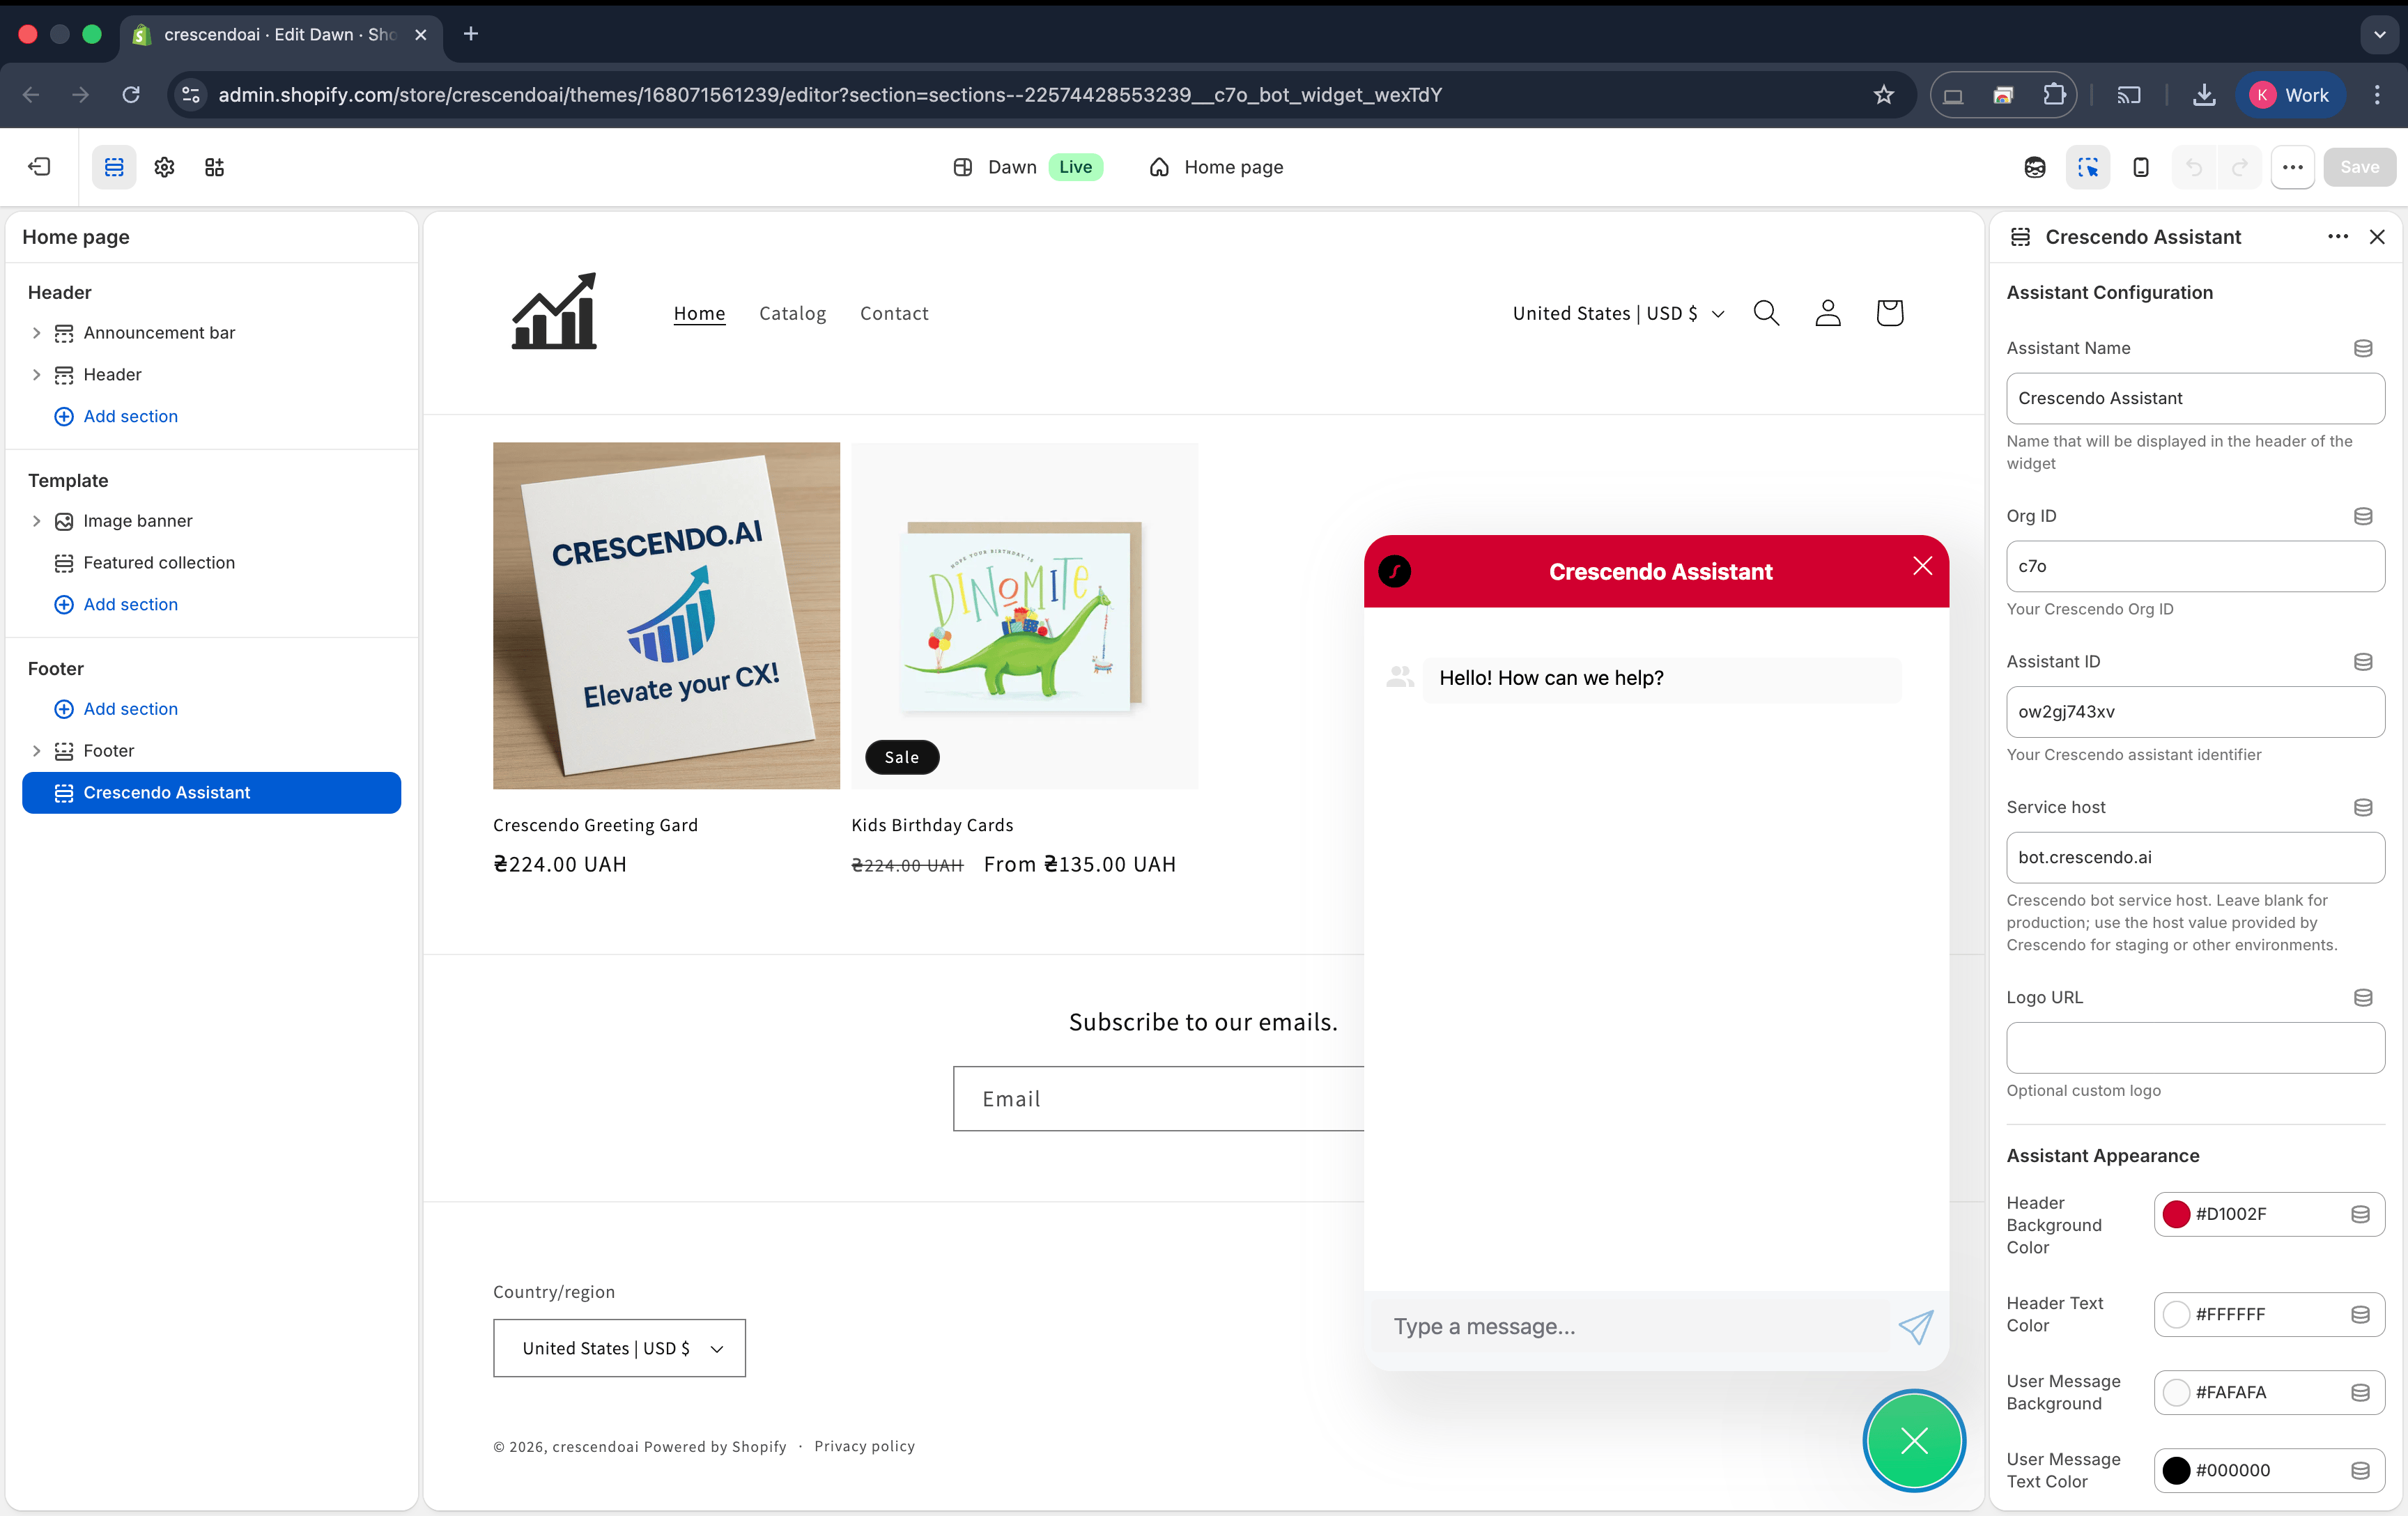
Task: Open header country selector United States USD
Action: [x=1618, y=314]
